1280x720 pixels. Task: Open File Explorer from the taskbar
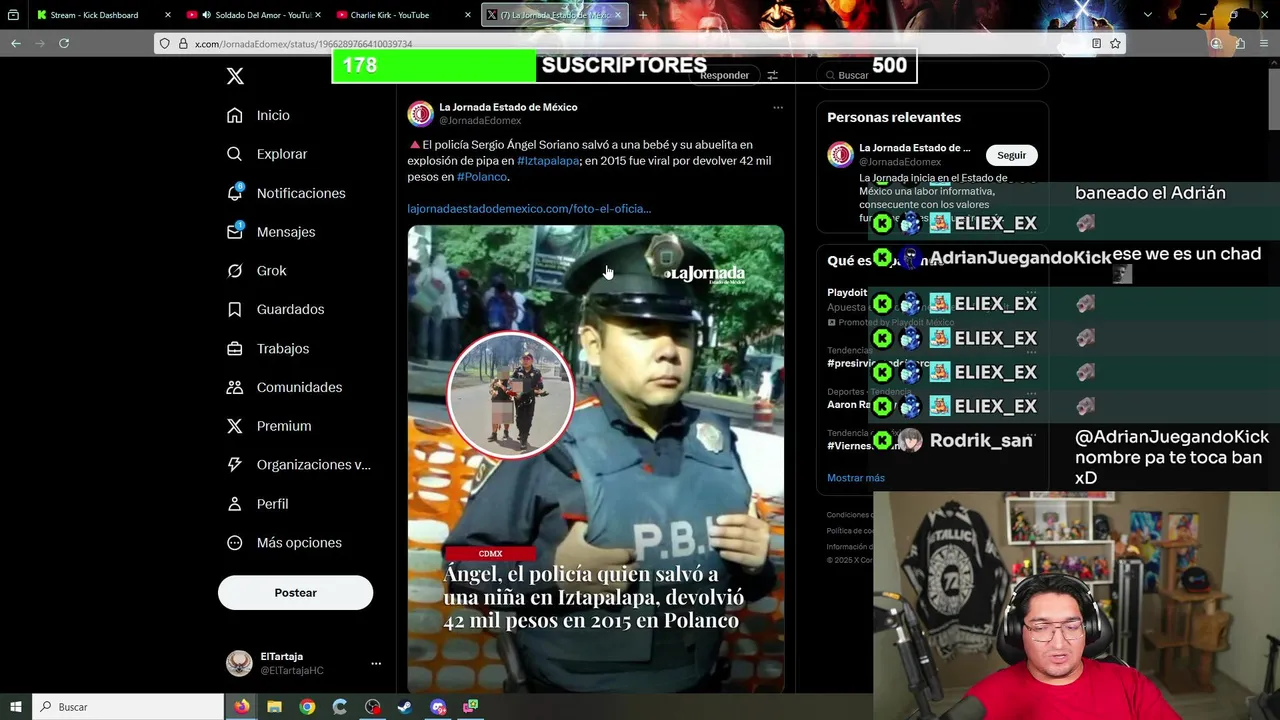[x=274, y=707]
